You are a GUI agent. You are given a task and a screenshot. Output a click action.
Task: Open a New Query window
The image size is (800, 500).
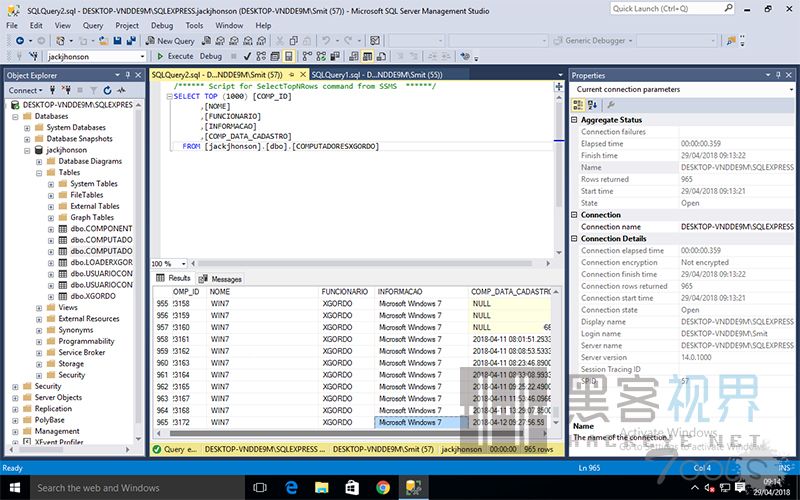pos(170,40)
